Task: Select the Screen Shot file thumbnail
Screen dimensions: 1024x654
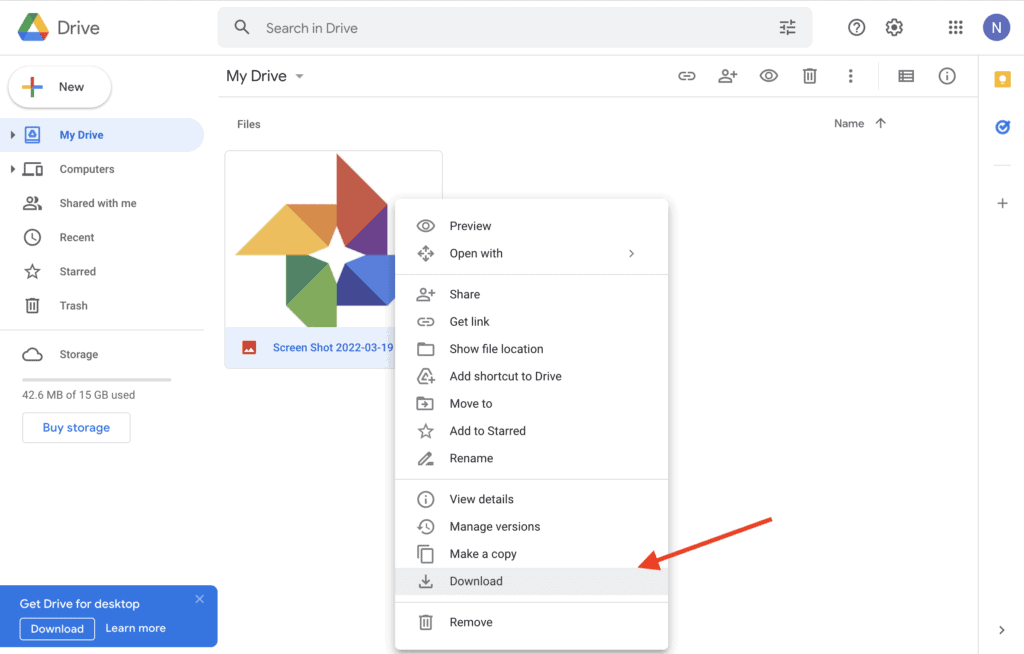Action: coord(310,240)
